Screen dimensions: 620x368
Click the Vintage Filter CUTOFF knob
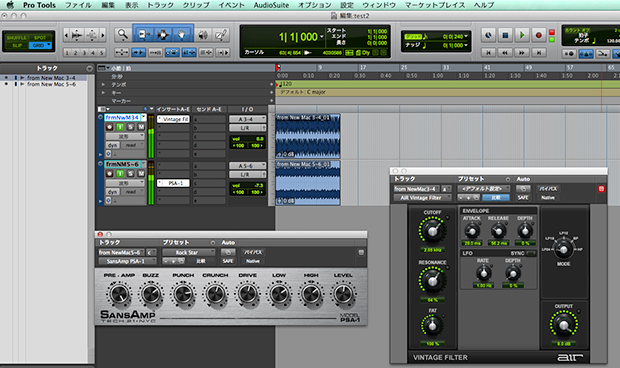tap(432, 231)
